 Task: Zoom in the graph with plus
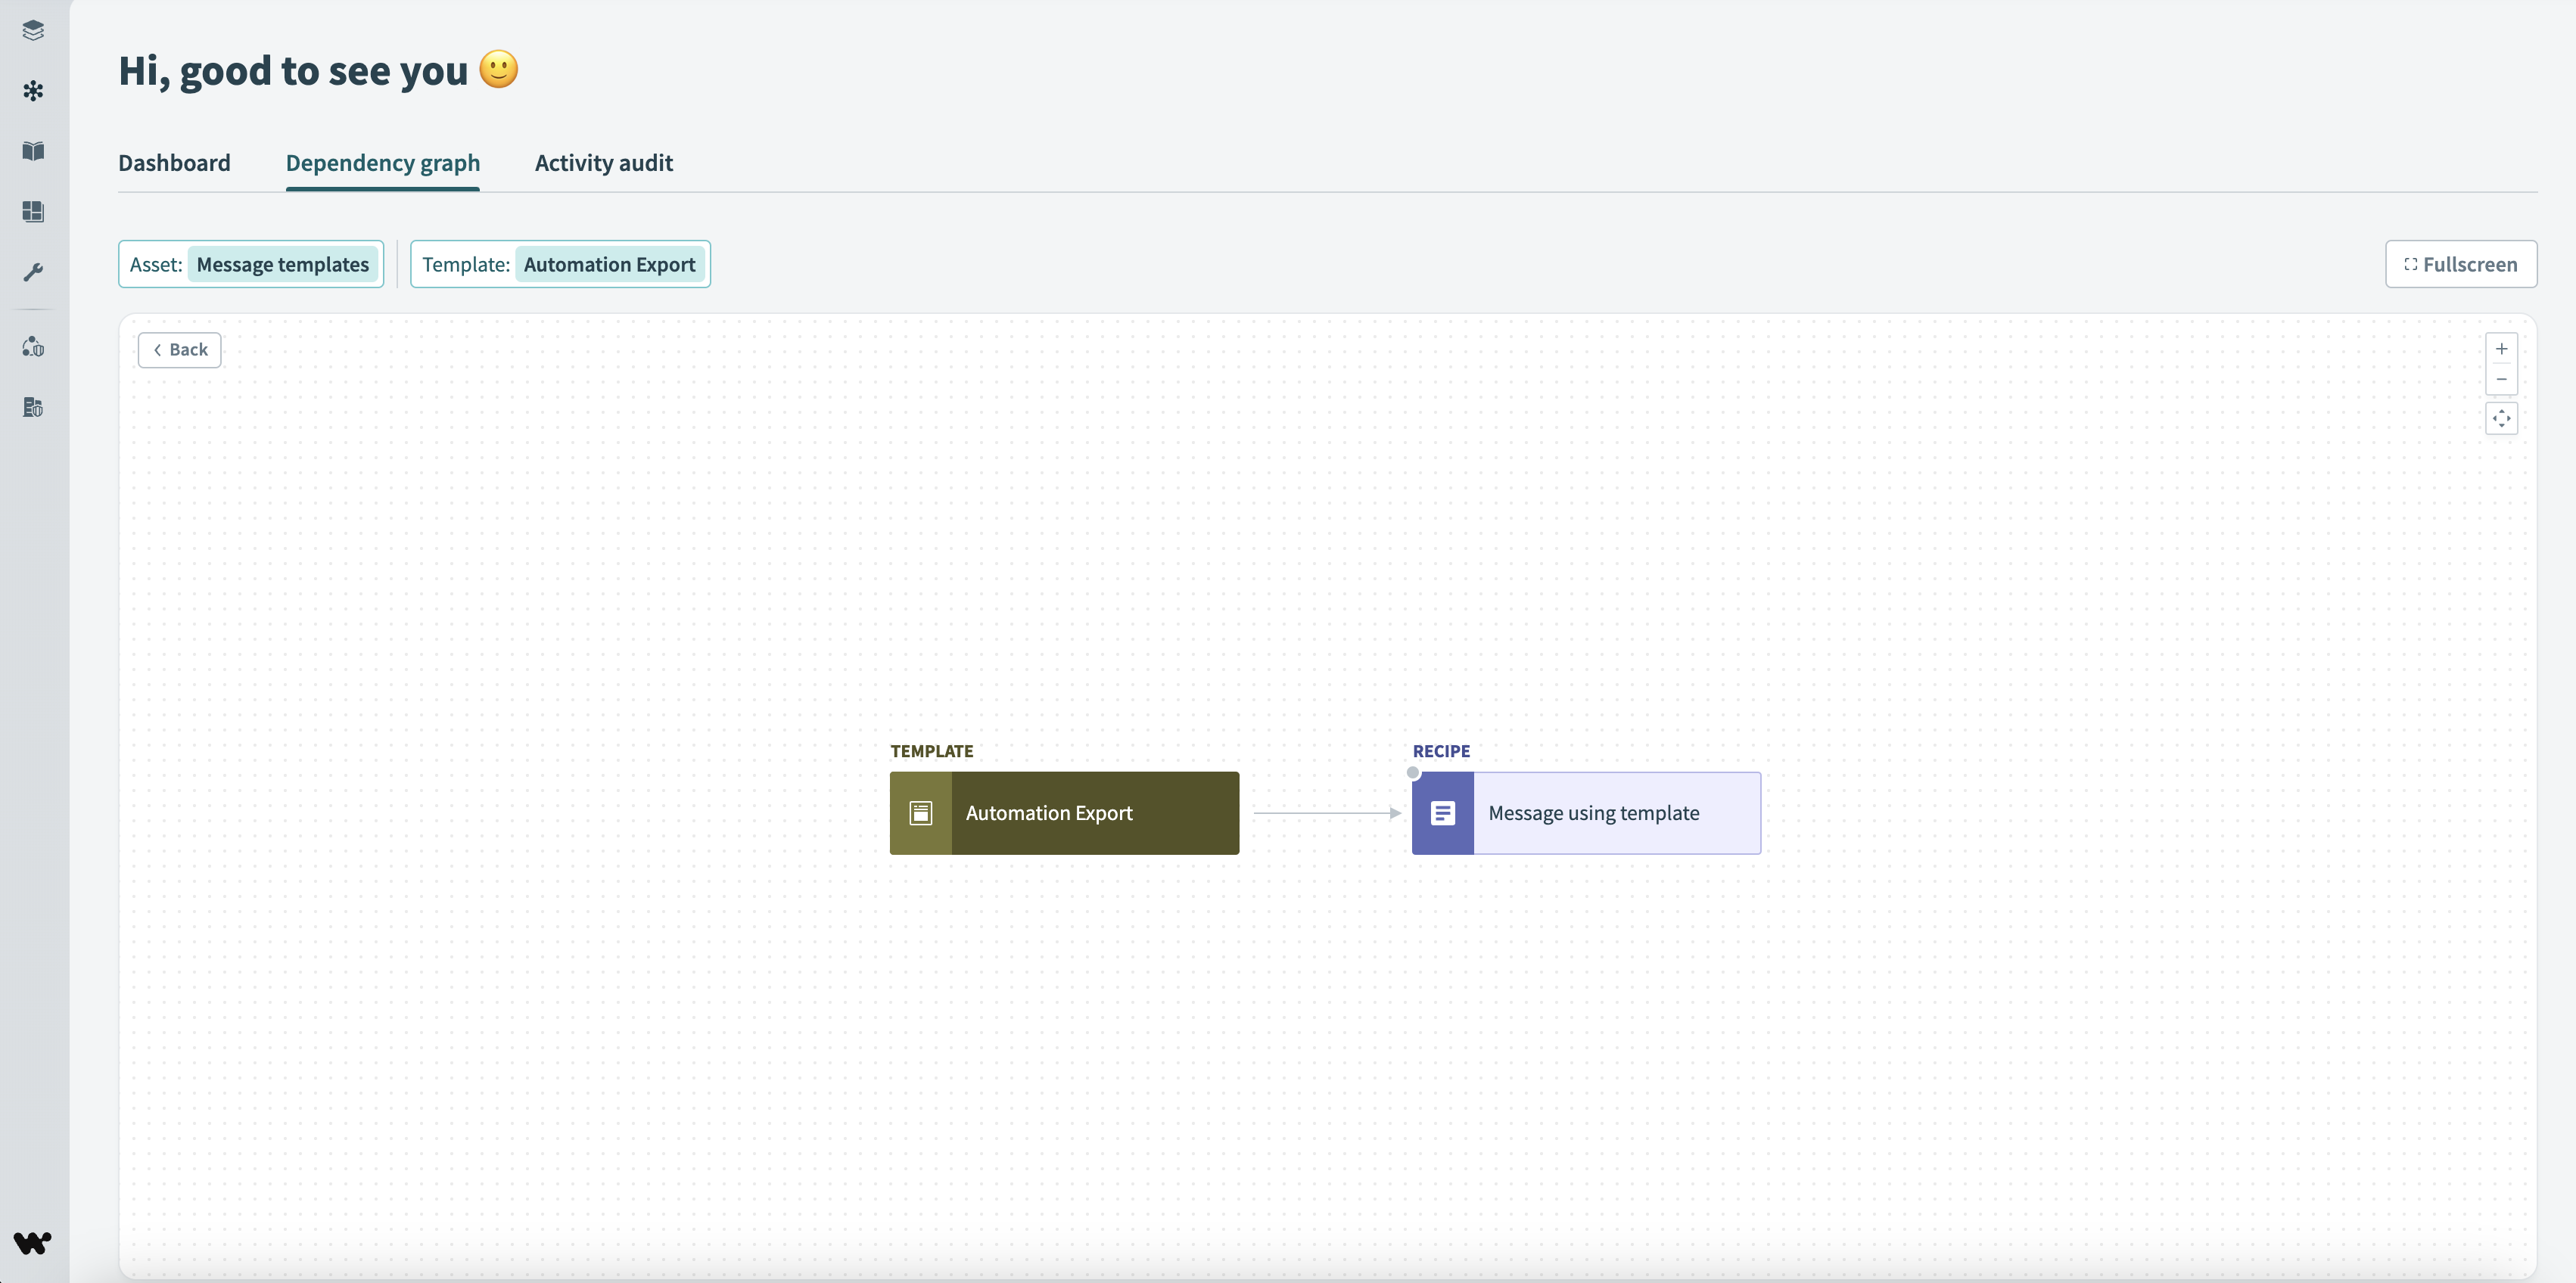[2501, 349]
